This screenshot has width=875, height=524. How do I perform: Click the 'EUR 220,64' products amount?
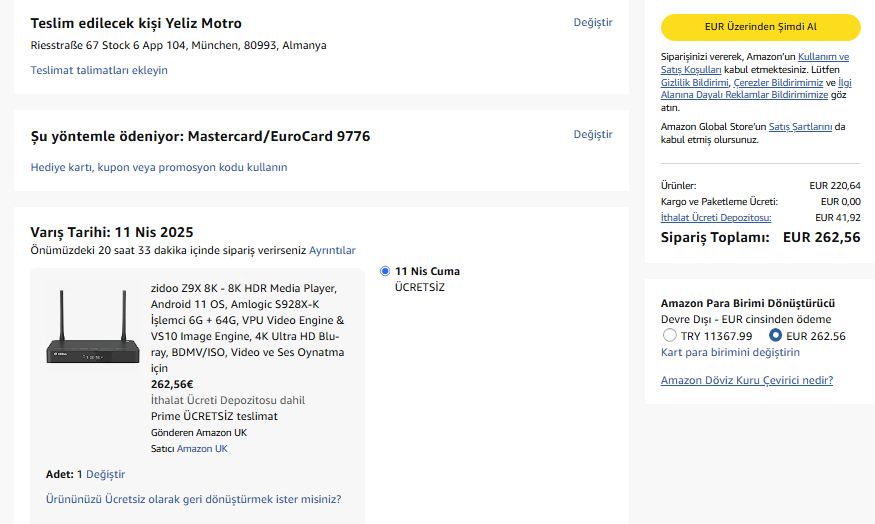[x=835, y=186]
